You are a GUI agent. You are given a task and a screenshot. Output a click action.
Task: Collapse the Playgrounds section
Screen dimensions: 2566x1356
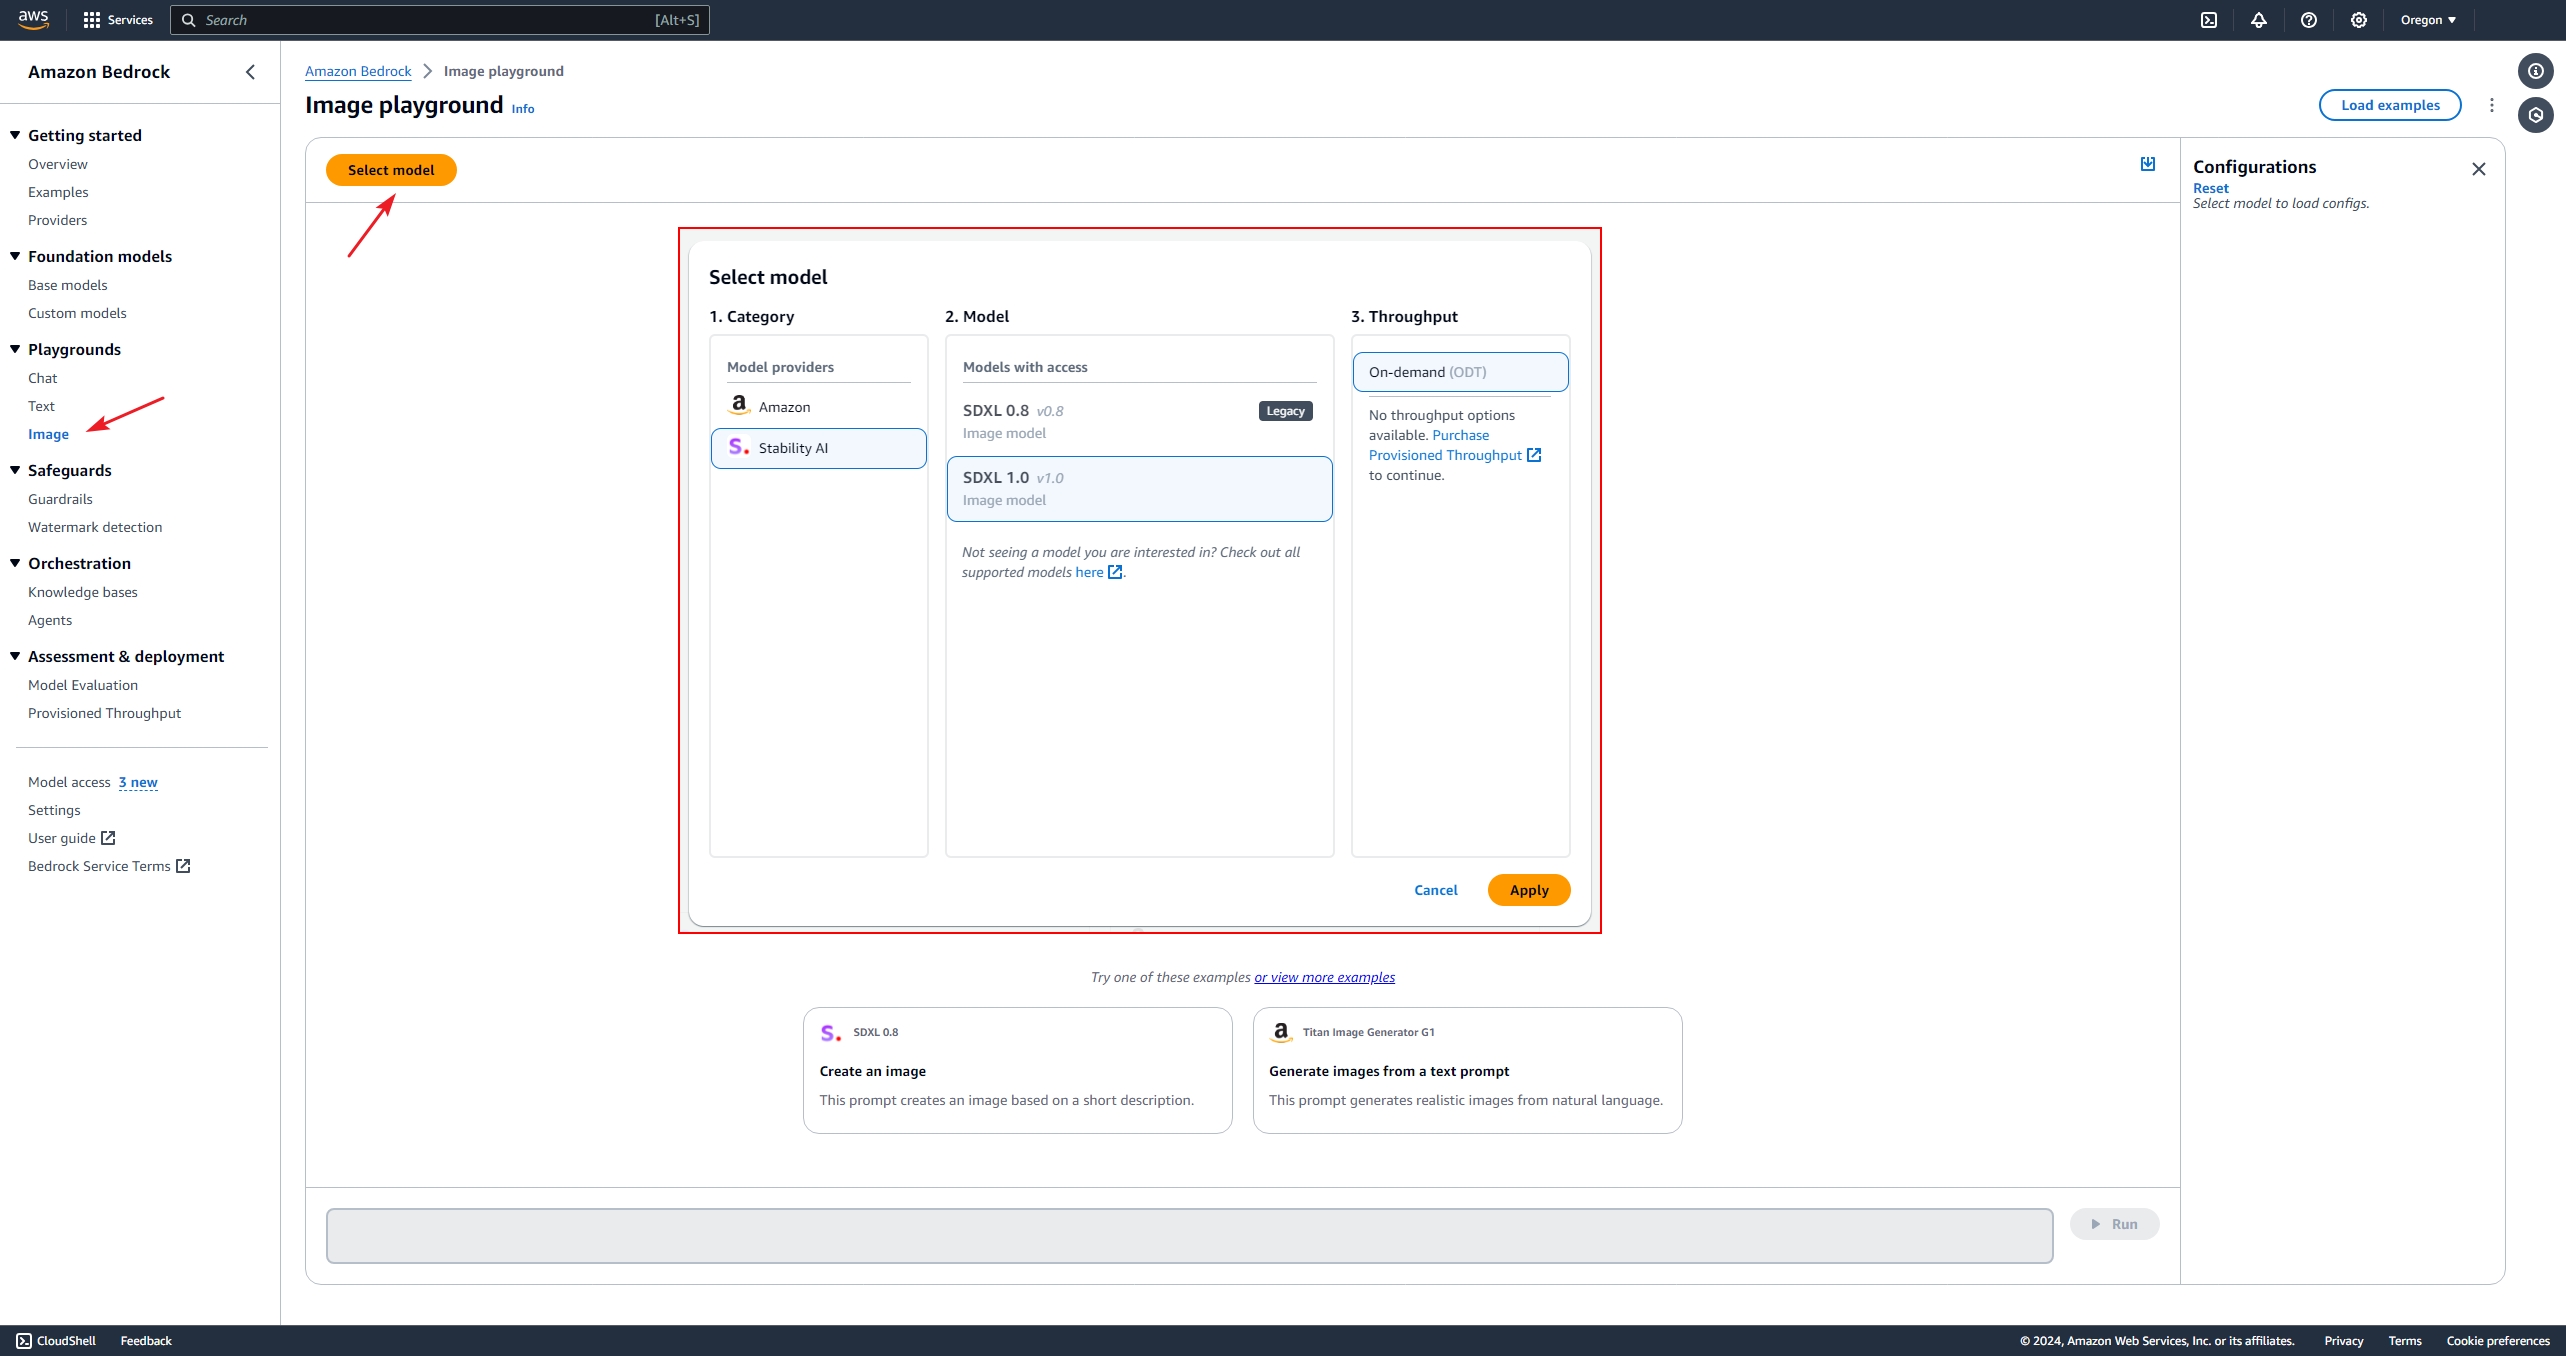(x=15, y=349)
